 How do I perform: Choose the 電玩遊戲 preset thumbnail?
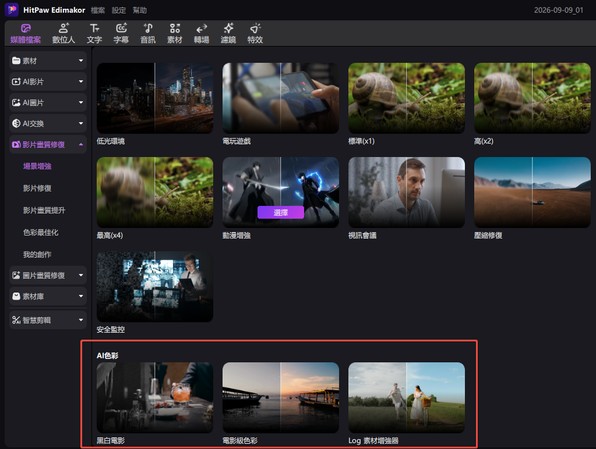[x=281, y=98]
